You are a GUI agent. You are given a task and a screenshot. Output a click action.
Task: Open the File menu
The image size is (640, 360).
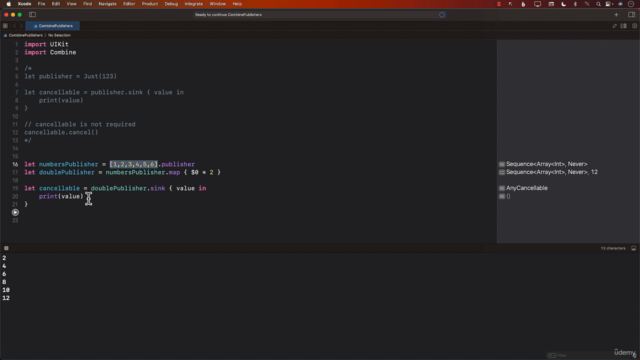[41, 4]
